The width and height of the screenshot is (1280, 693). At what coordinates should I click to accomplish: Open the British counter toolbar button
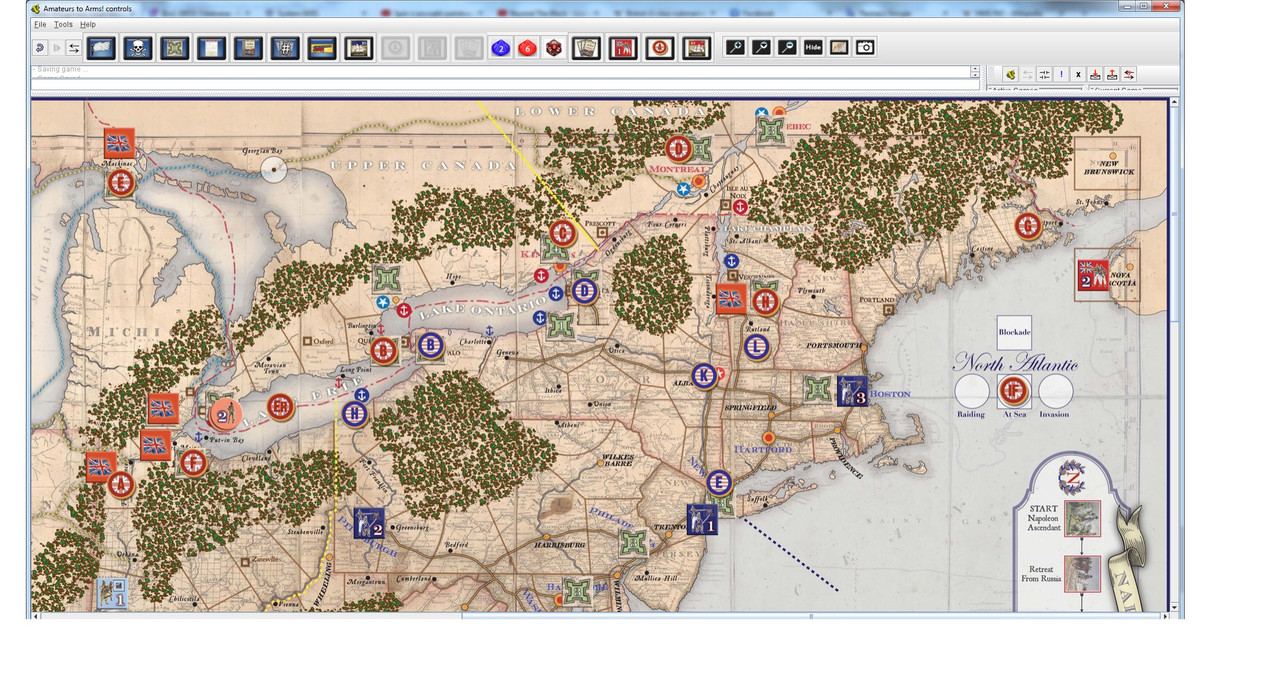click(x=623, y=47)
